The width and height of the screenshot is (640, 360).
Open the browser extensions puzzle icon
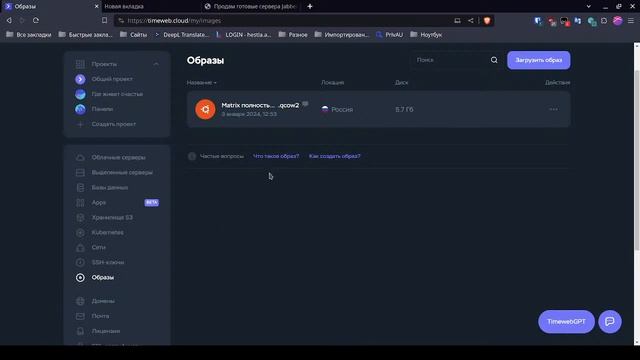[x=604, y=20]
